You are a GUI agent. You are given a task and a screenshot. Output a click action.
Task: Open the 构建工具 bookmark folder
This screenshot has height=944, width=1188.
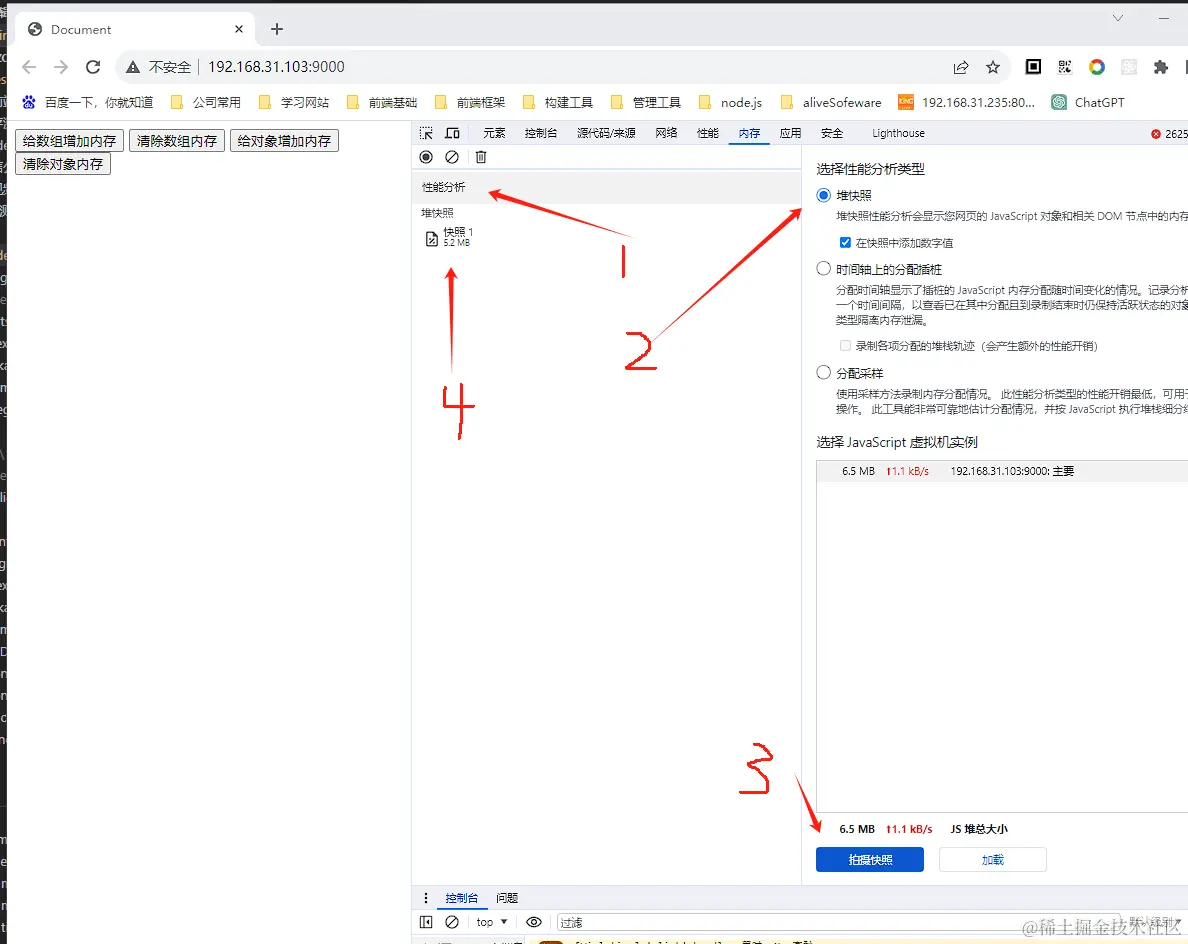pyautogui.click(x=558, y=102)
